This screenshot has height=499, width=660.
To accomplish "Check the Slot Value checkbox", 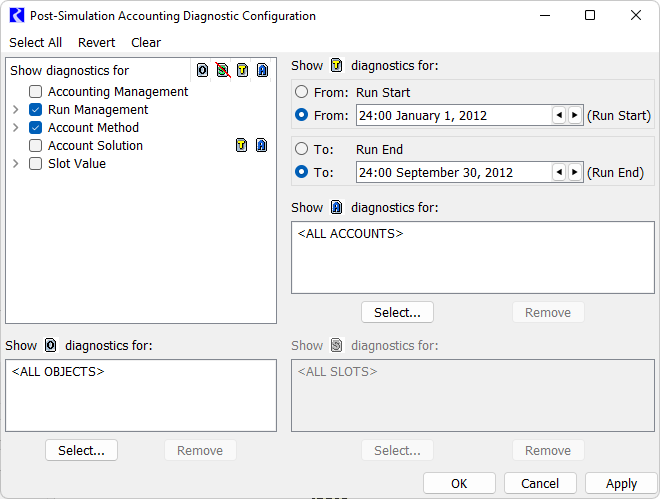I will click(x=36, y=164).
